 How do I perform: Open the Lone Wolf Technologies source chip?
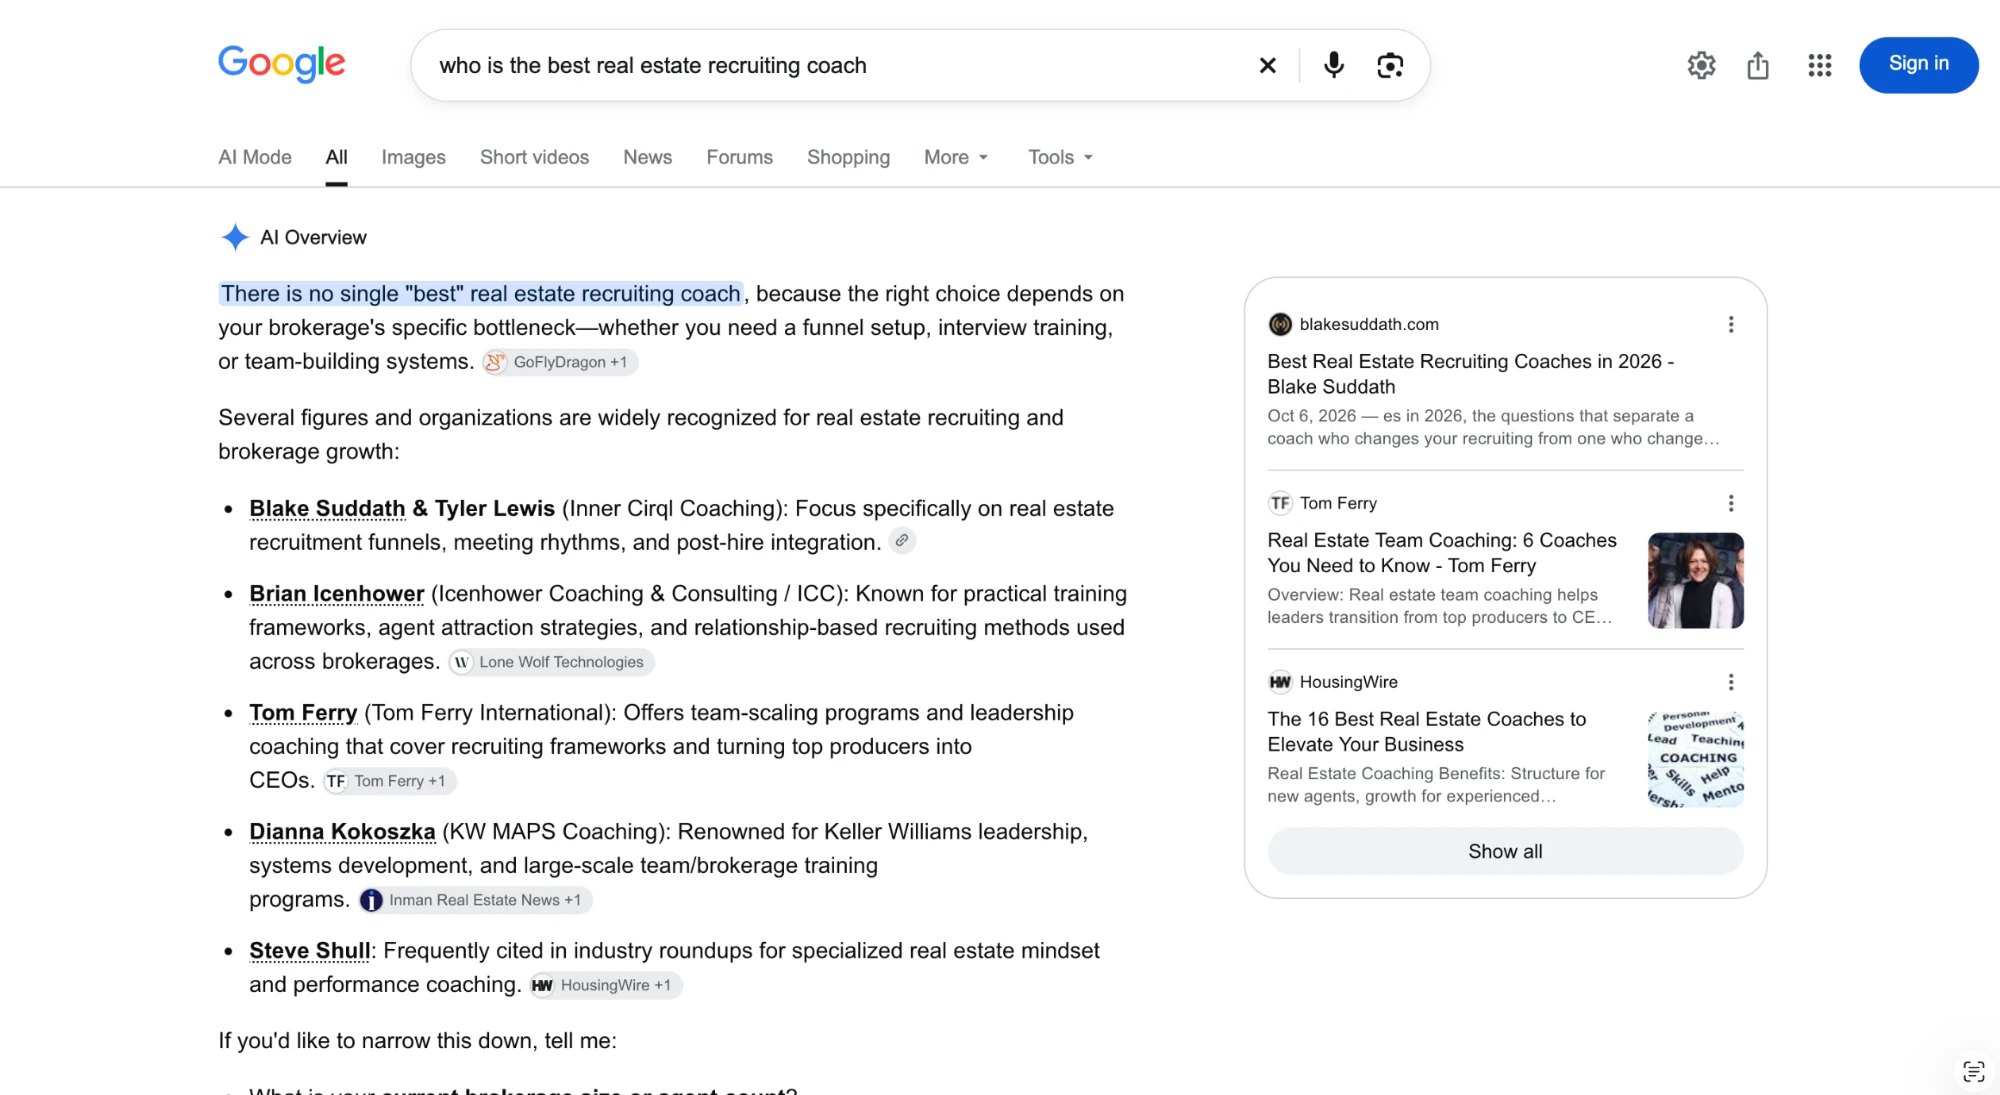tap(551, 662)
